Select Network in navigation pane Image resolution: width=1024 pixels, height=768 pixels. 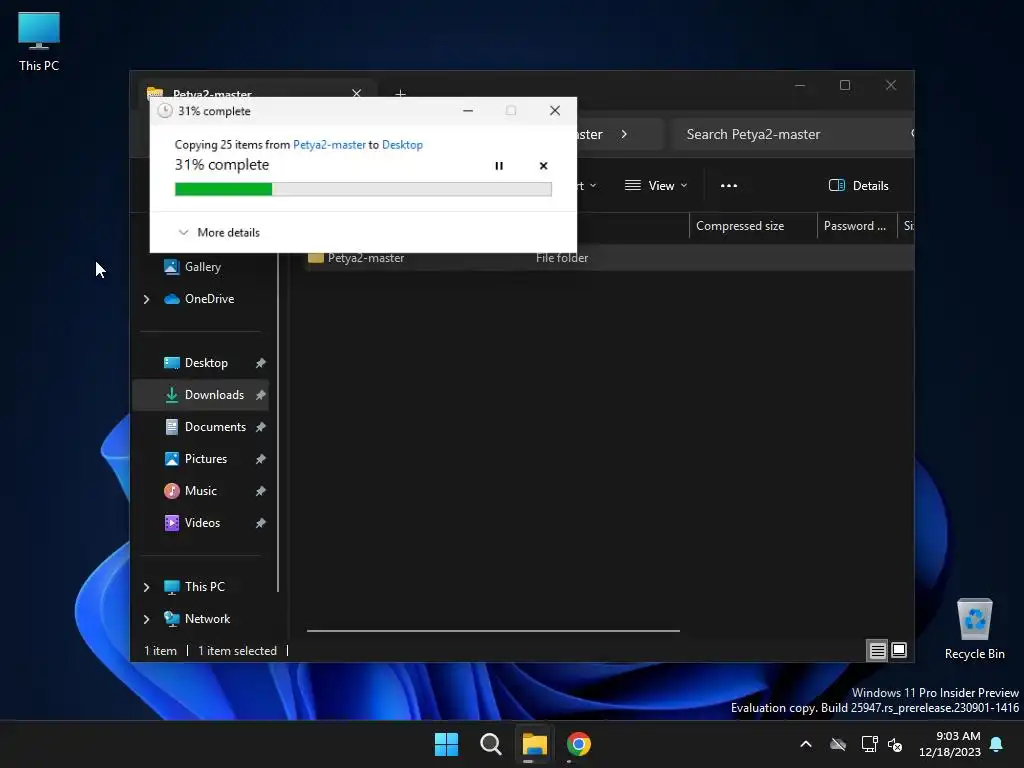click(207, 619)
